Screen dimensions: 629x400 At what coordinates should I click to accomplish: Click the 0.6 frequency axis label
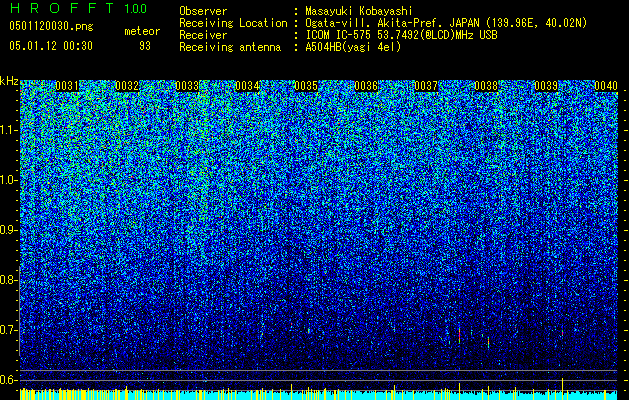click(9, 380)
